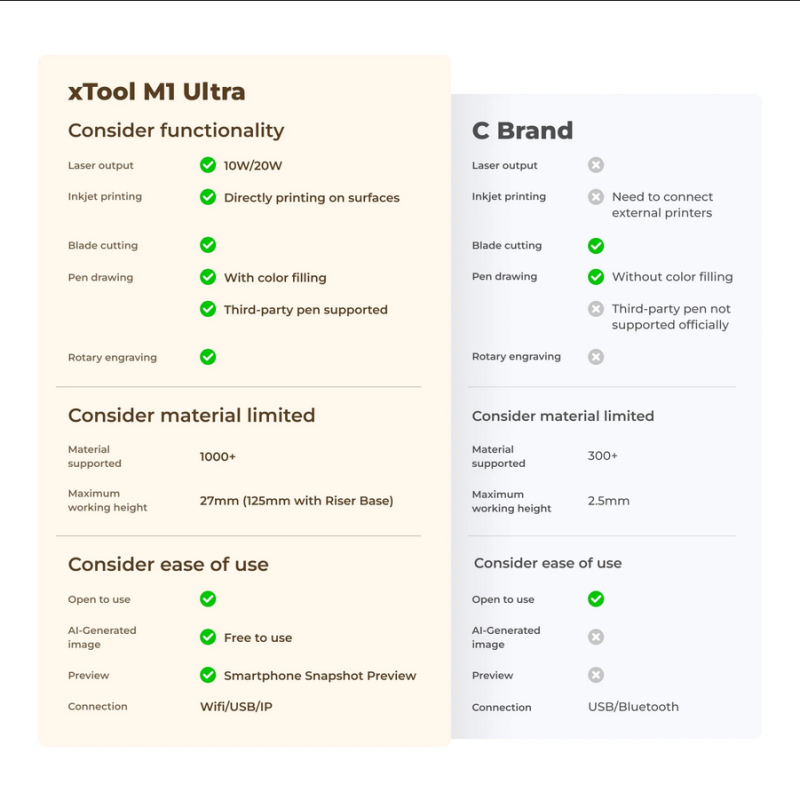
Task: Select the xTool Blade cutting green checkmark
Action: pyautogui.click(x=208, y=245)
